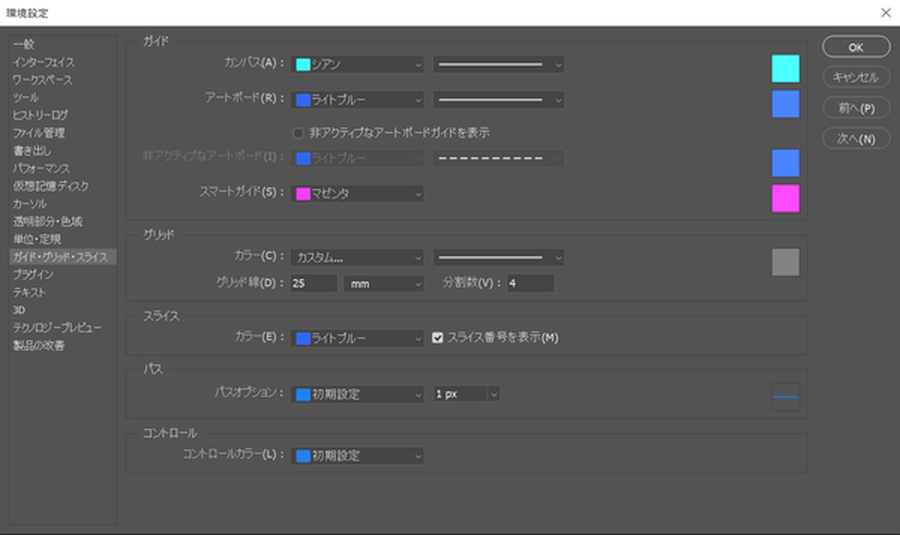Go to next category with 次へ(N)
The image size is (900, 535).
click(855, 139)
